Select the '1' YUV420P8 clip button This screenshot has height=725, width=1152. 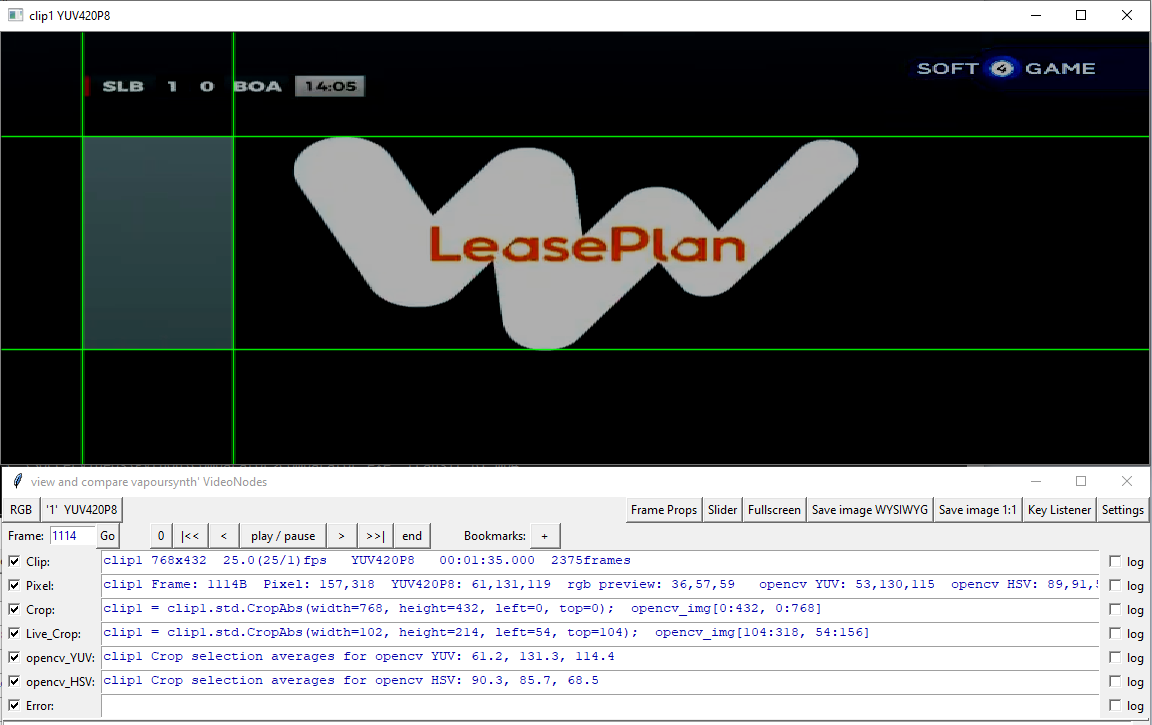coord(81,510)
